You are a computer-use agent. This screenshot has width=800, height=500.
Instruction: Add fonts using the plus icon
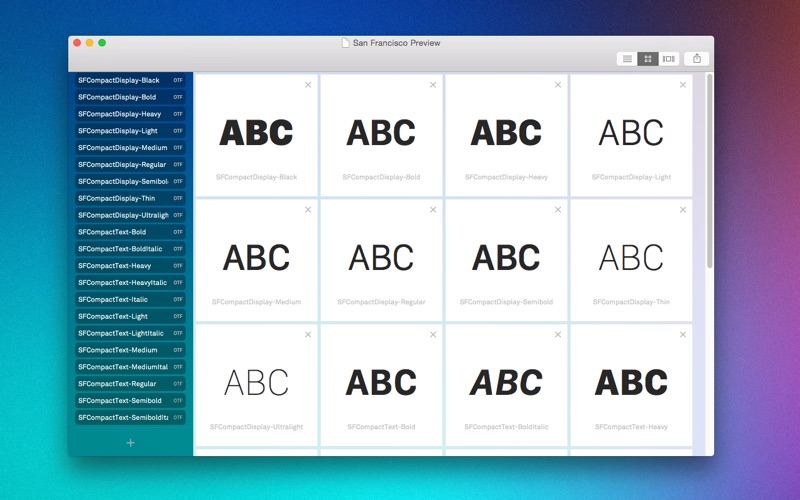point(131,443)
